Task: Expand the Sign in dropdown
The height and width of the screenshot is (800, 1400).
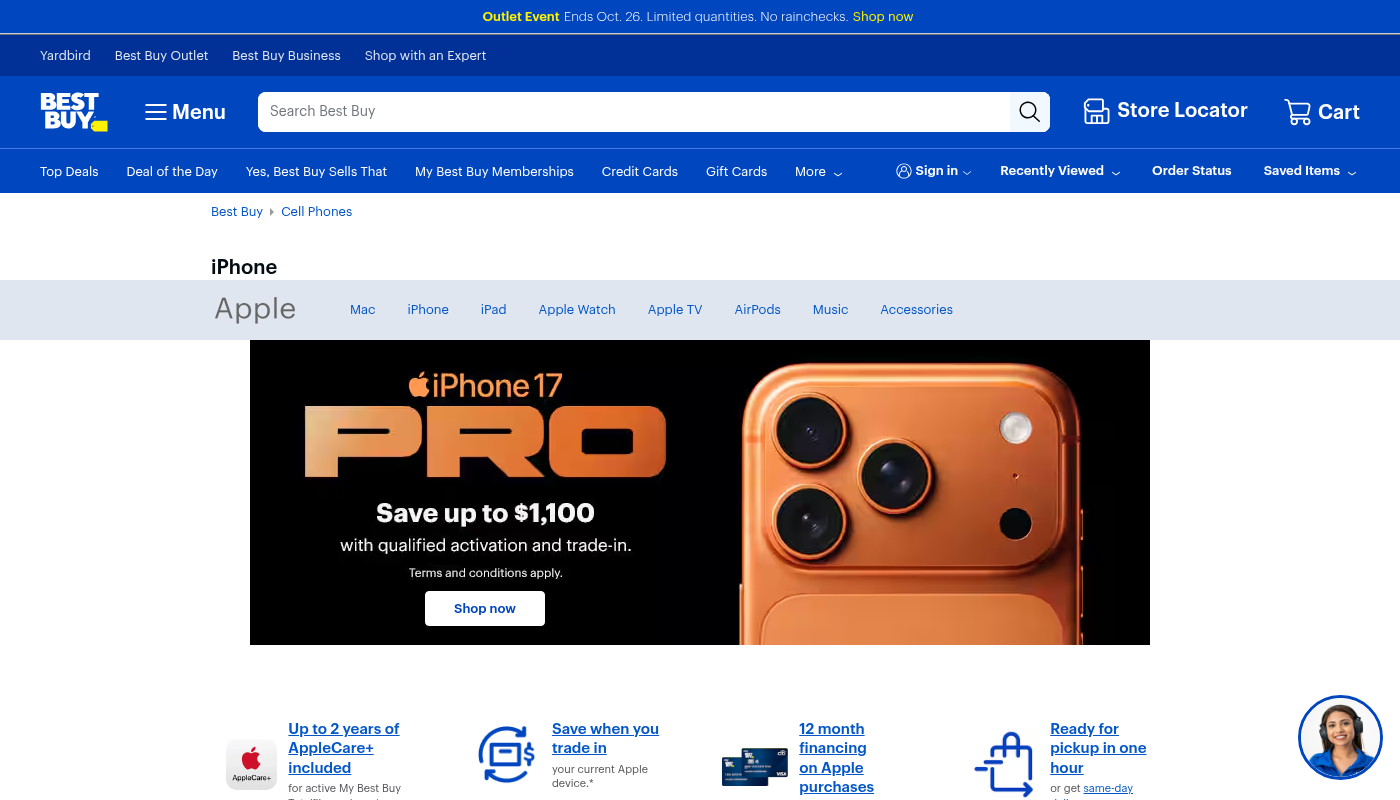Action: pos(934,171)
